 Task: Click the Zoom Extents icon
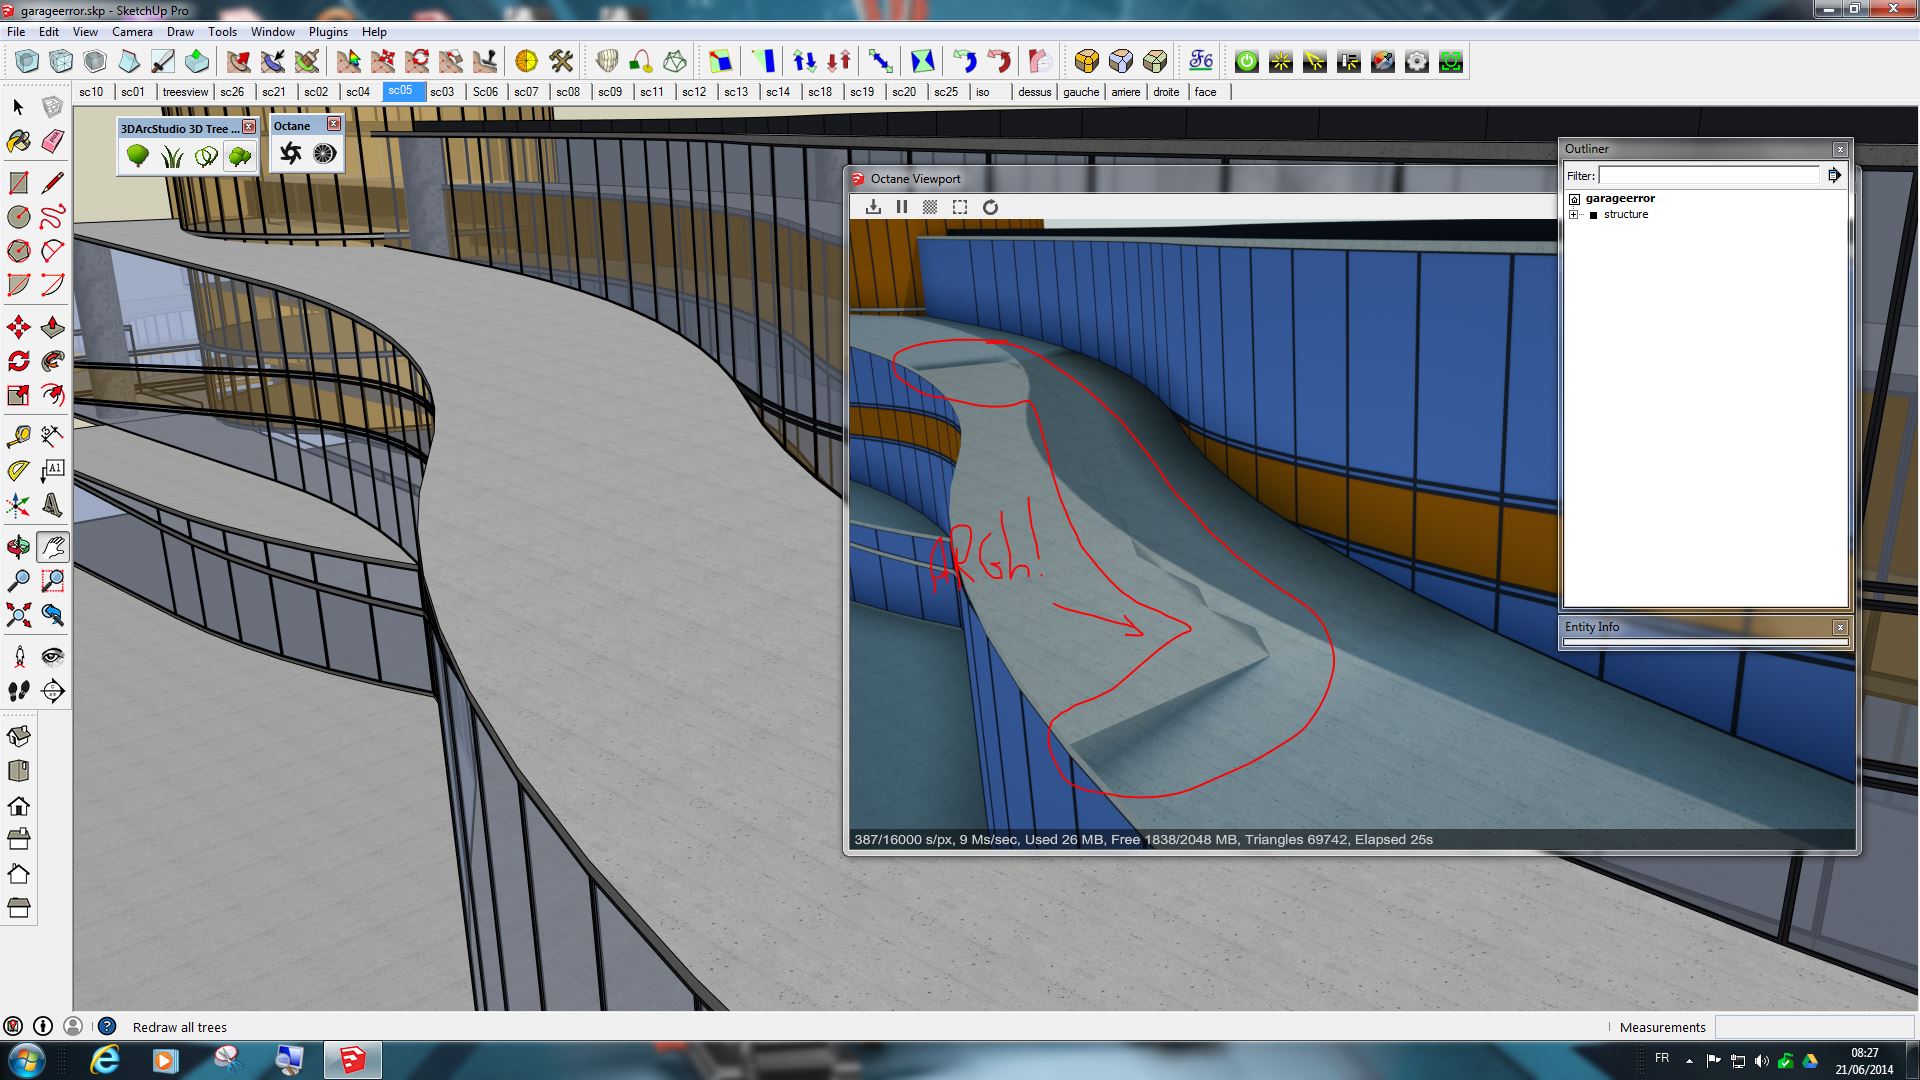pos(18,615)
